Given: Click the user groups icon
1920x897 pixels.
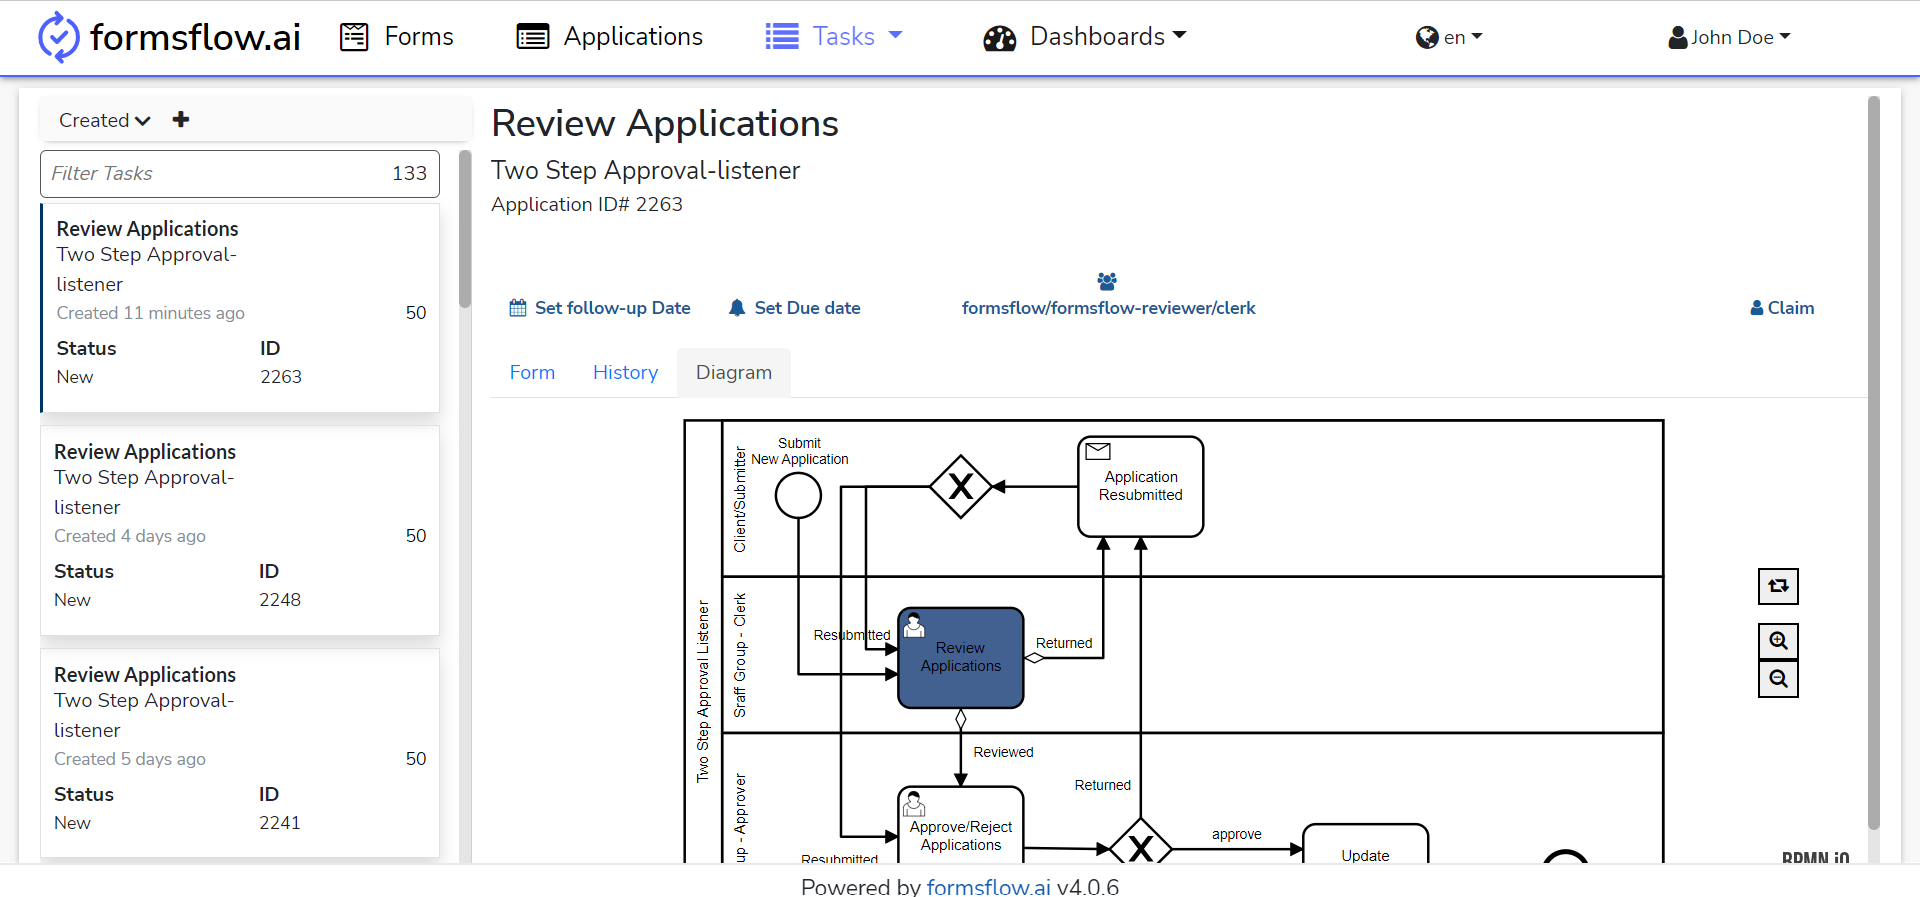Looking at the screenshot, I should (1107, 281).
